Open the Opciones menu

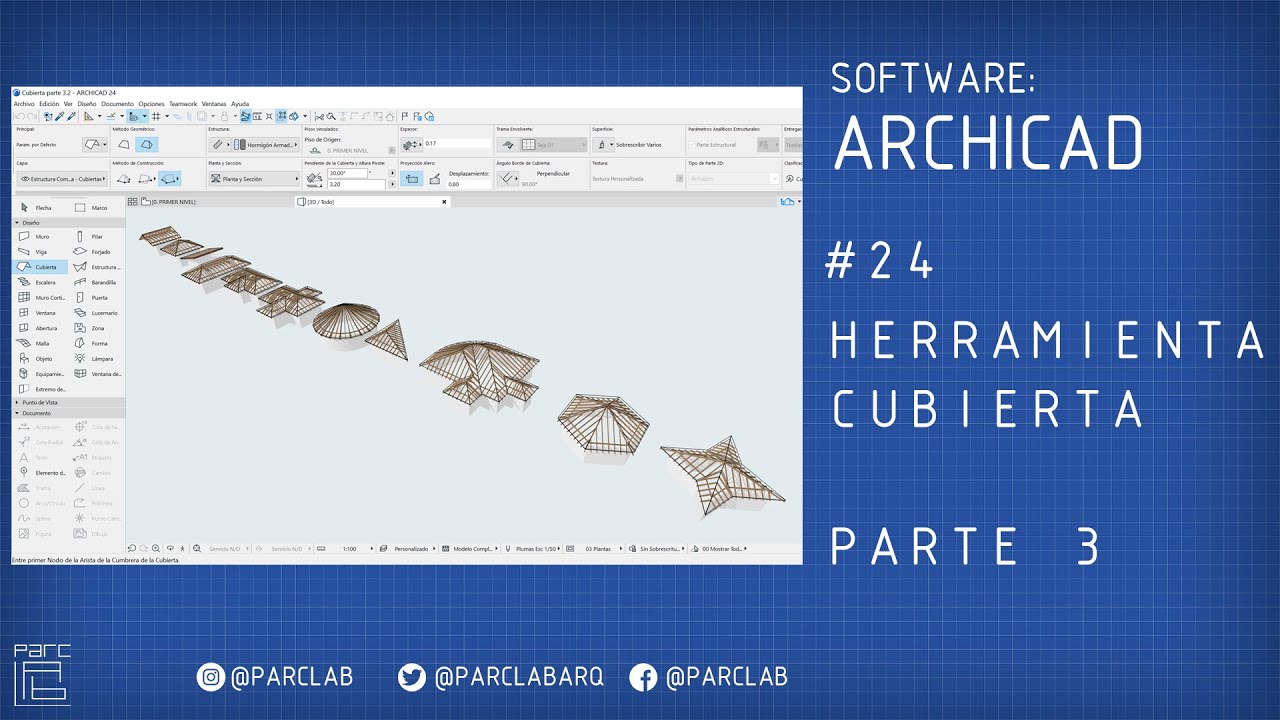152,104
